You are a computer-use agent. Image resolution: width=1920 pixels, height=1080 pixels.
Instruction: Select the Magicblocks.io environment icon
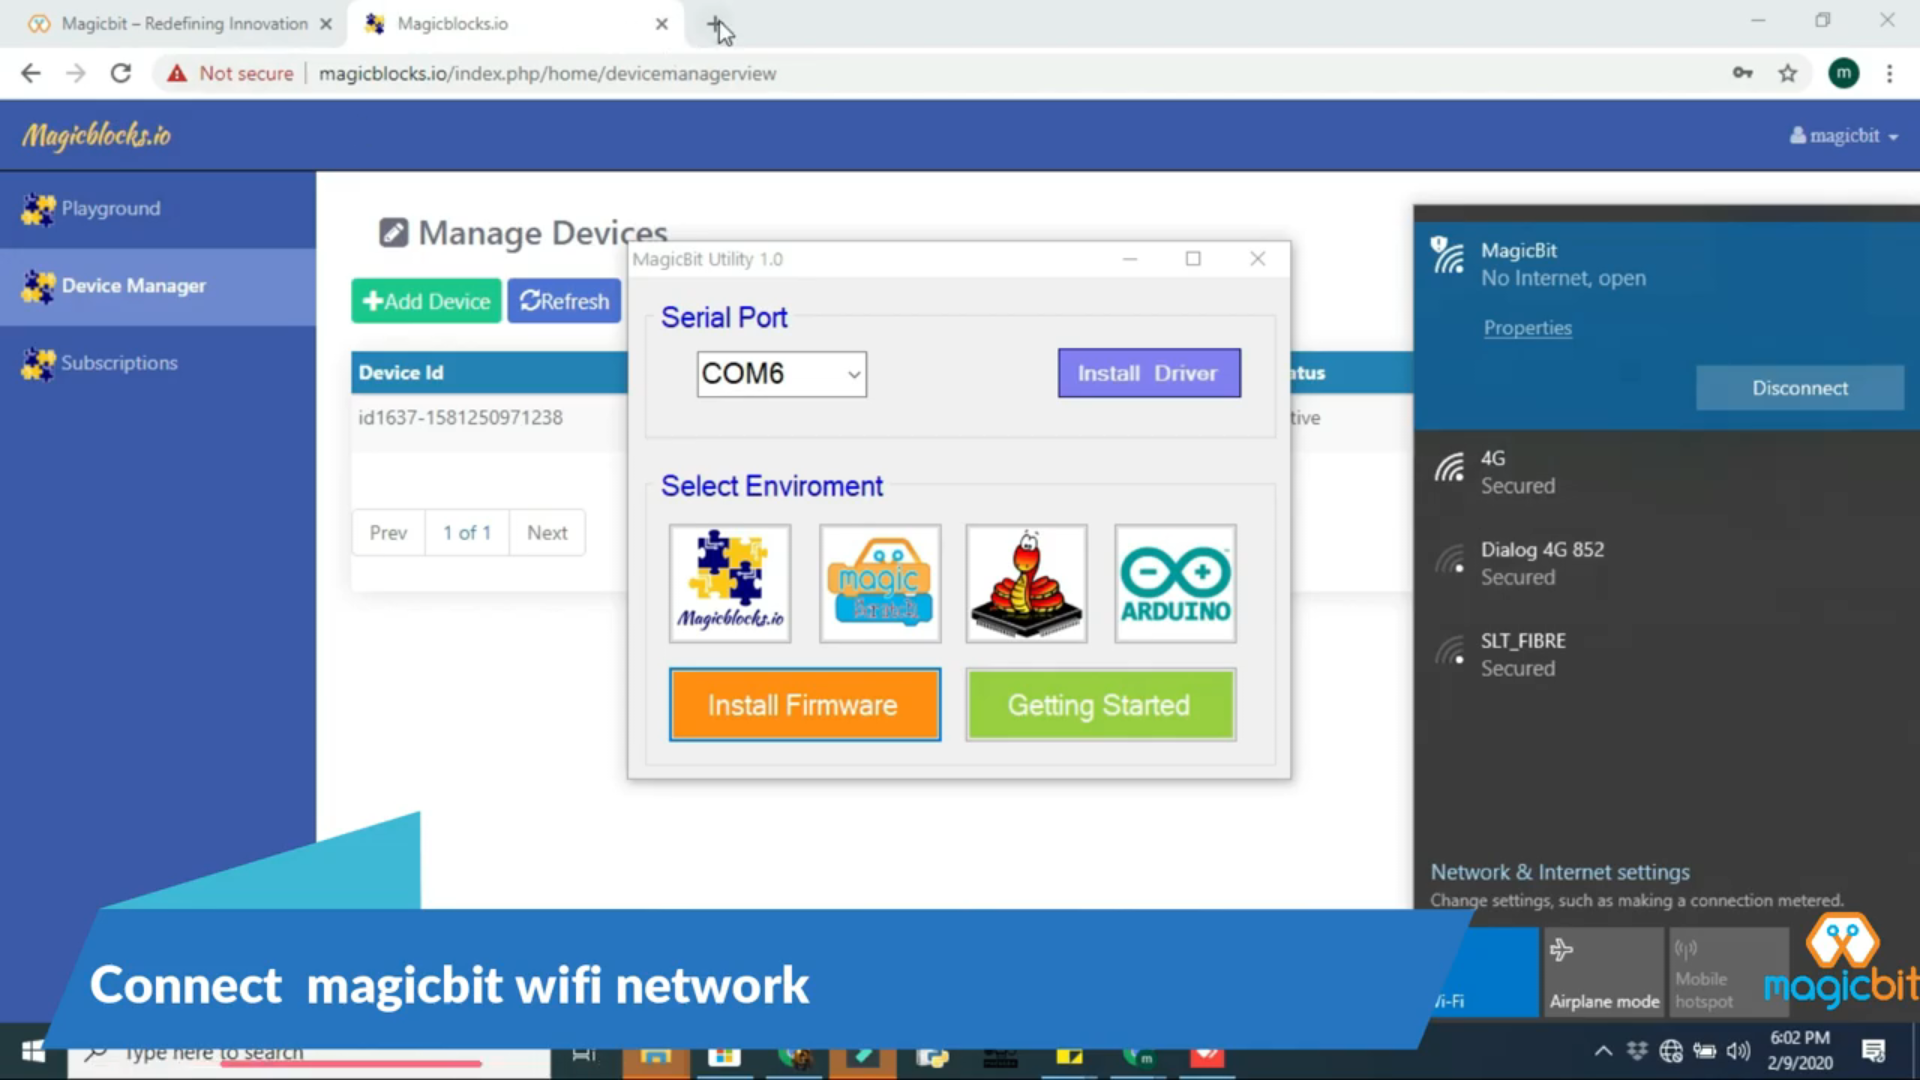pyautogui.click(x=730, y=583)
